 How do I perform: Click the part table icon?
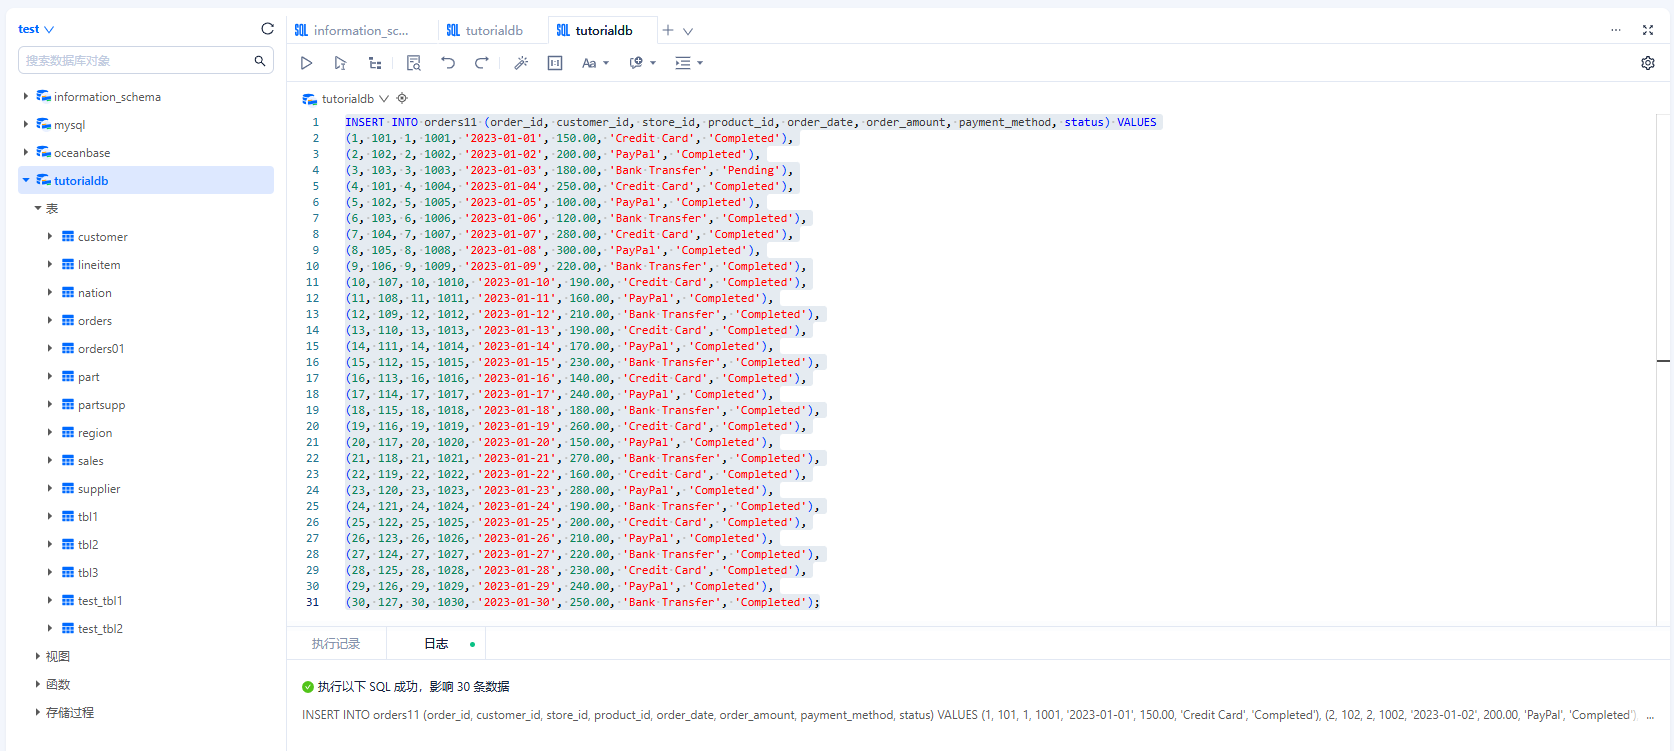click(x=68, y=377)
